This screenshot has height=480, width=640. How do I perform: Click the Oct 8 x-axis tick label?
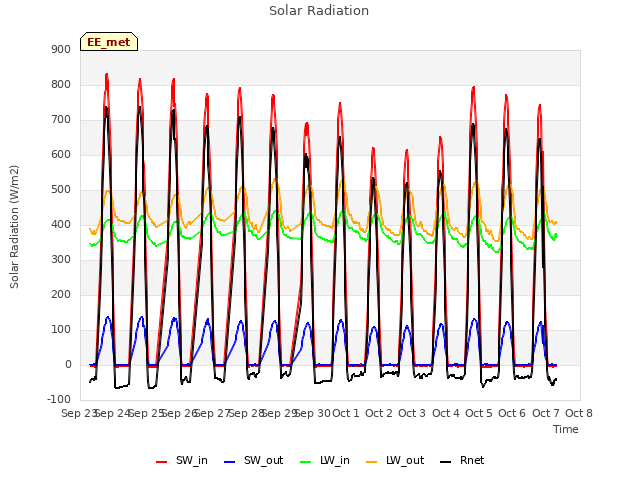(x=579, y=413)
